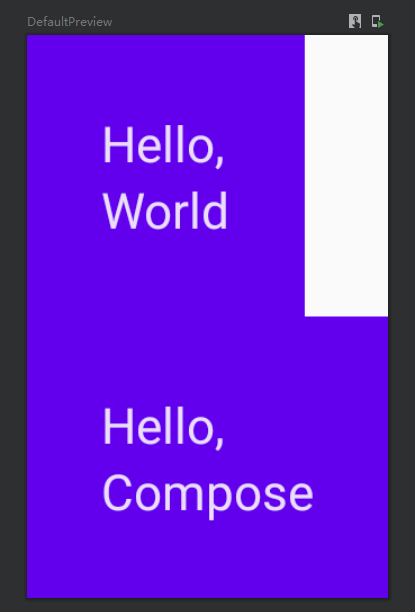Viewport: 415px width, 612px height.
Task: Click the purple area above the first "Hello,"
Action: (166, 78)
